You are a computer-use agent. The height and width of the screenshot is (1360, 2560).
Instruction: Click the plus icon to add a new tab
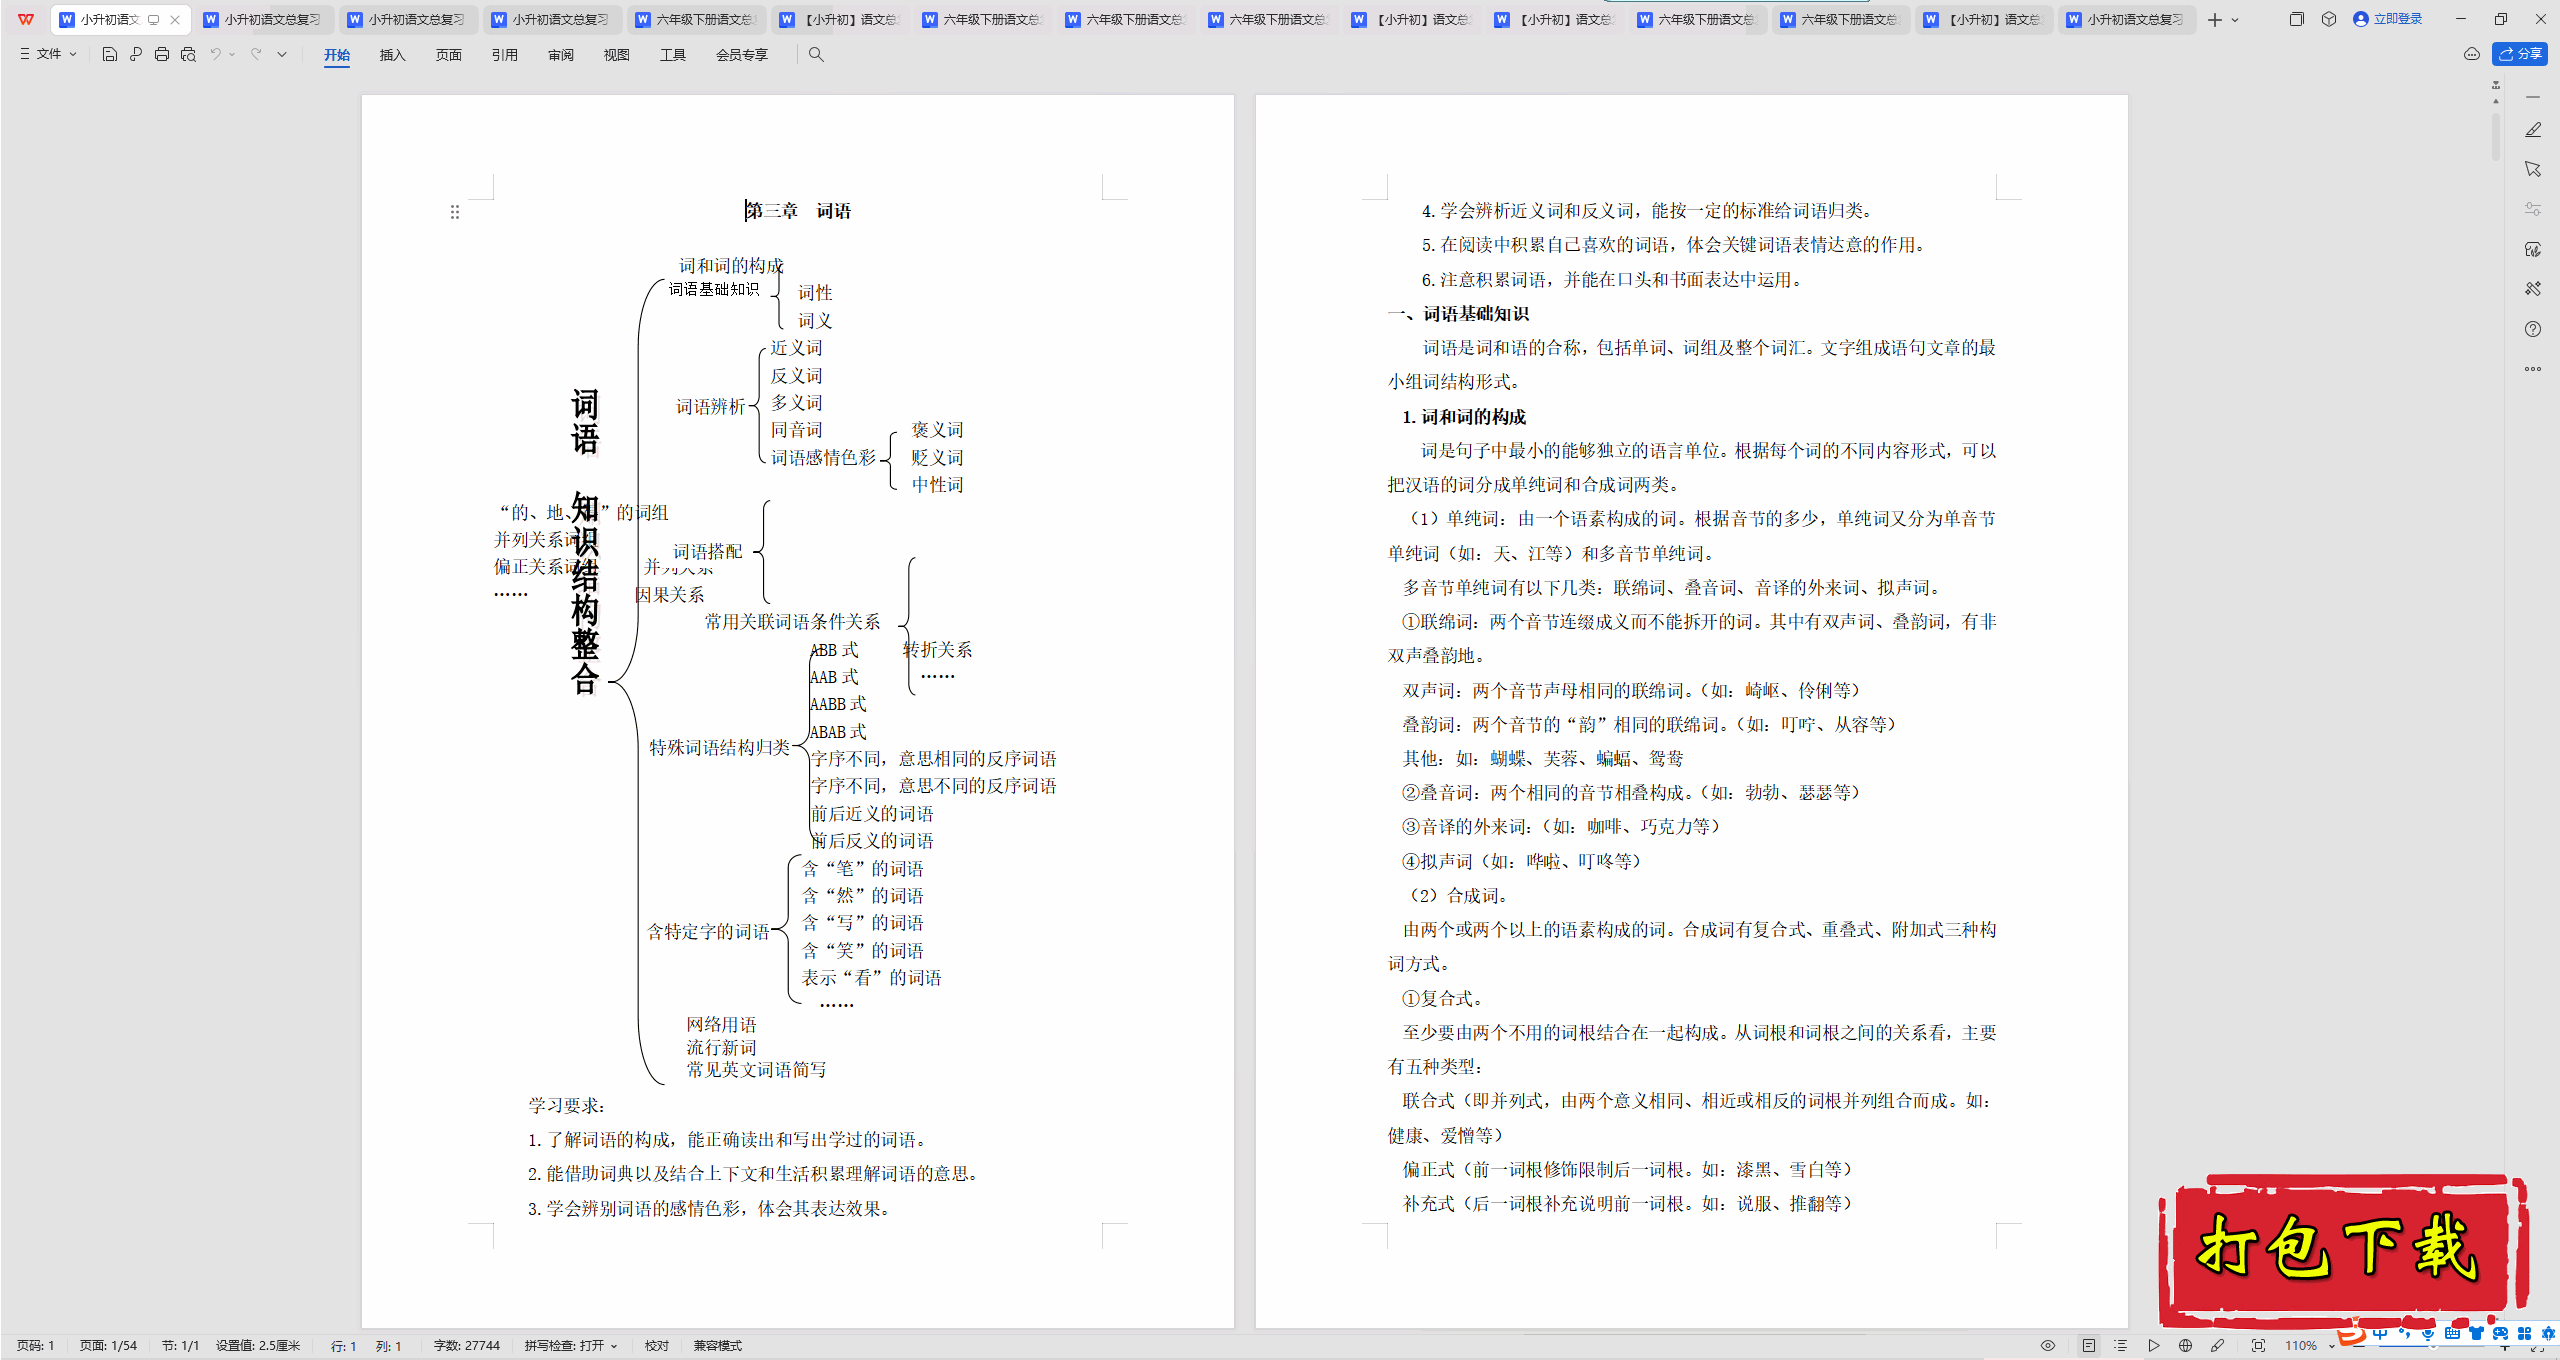click(x=2215, y=19)
